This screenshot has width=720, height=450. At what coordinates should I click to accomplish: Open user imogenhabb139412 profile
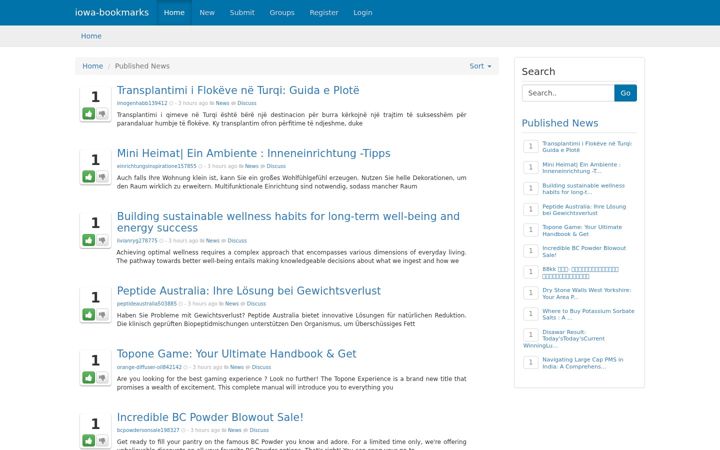142,103
